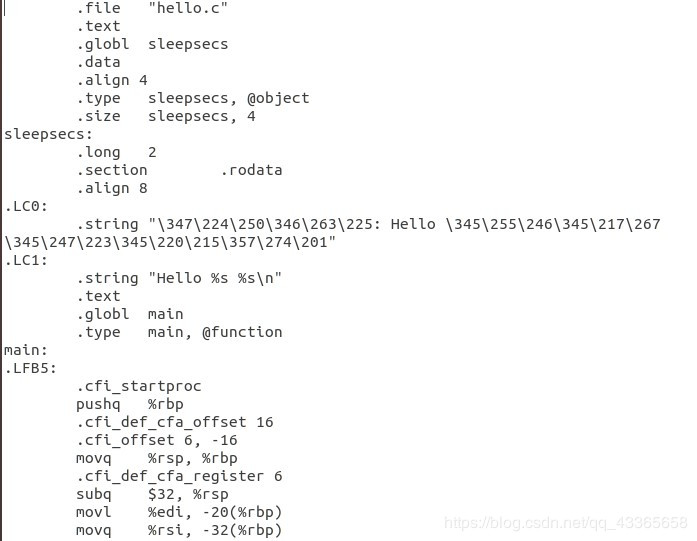Image resolution: width=697 pixels, height=541 pixels.
Task: Click the pushq %rbp instruction
Action: [129, 405]
